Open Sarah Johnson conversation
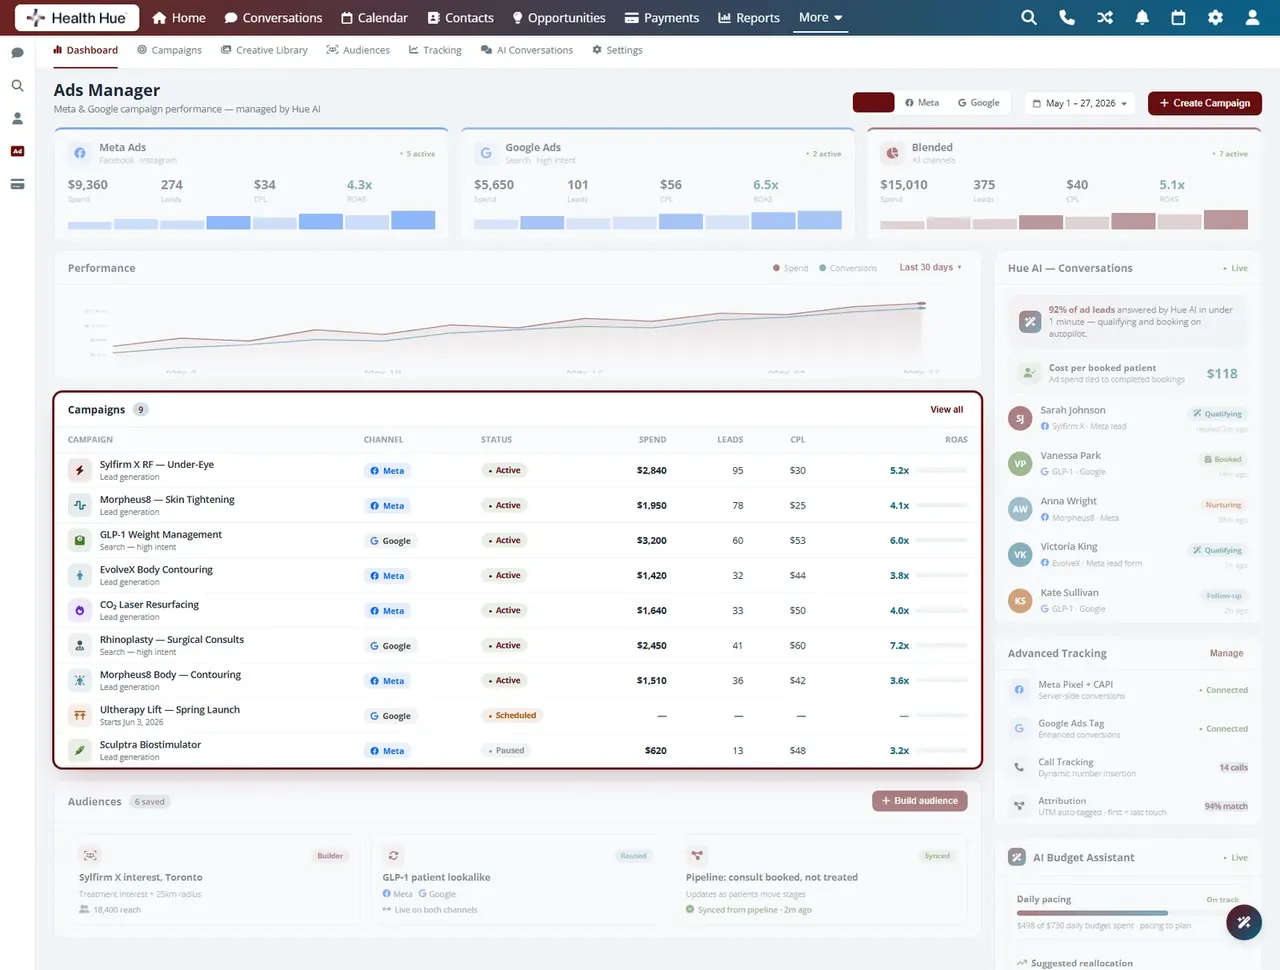The height and width of the screenshot is (970, 1280). (1128, 418)
